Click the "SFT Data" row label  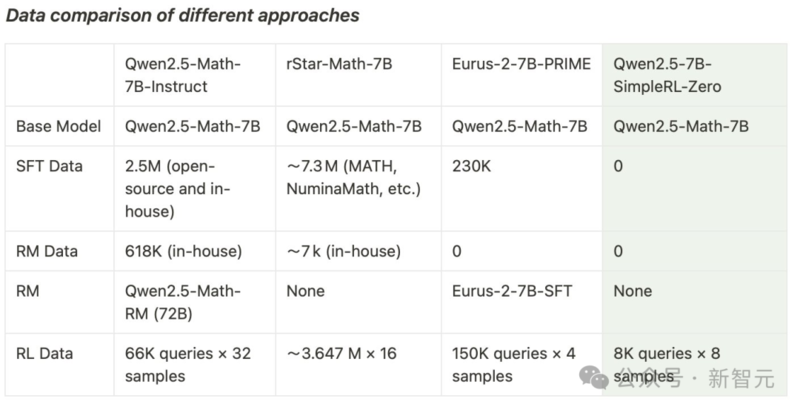pyautogui.click(x=49, y=166)
